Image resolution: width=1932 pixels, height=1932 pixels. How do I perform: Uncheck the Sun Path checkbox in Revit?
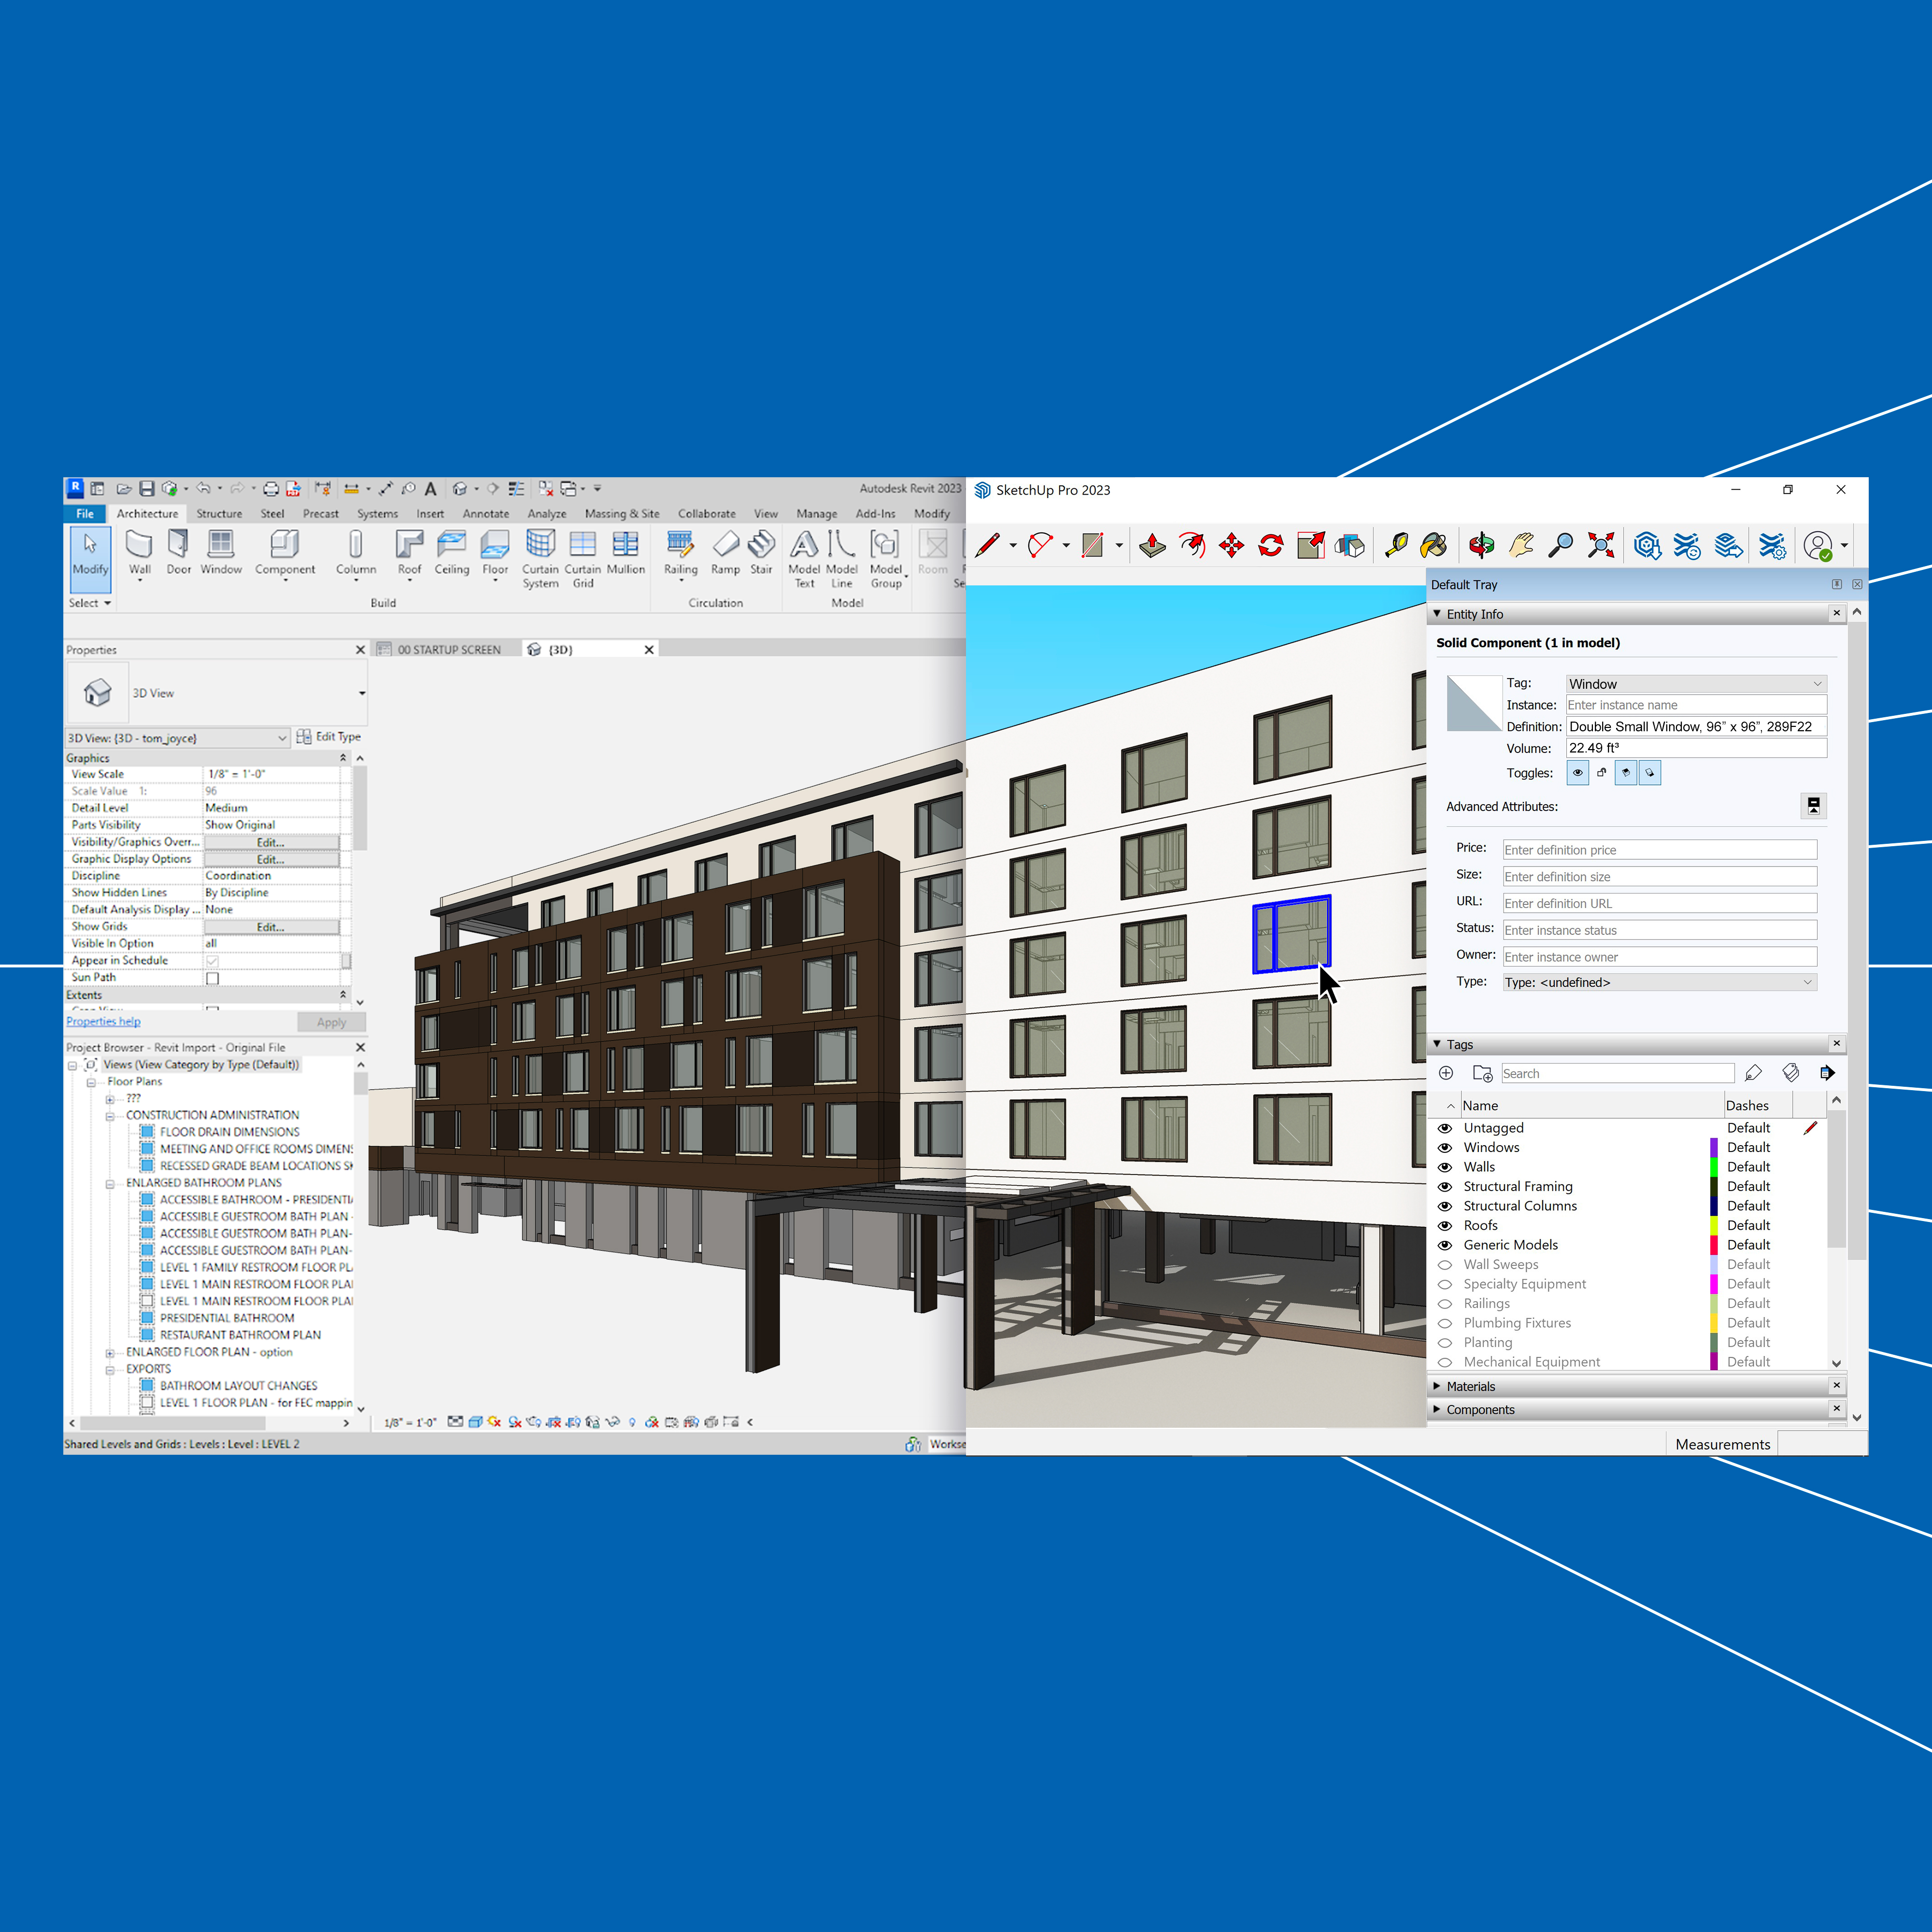point(212,978)
